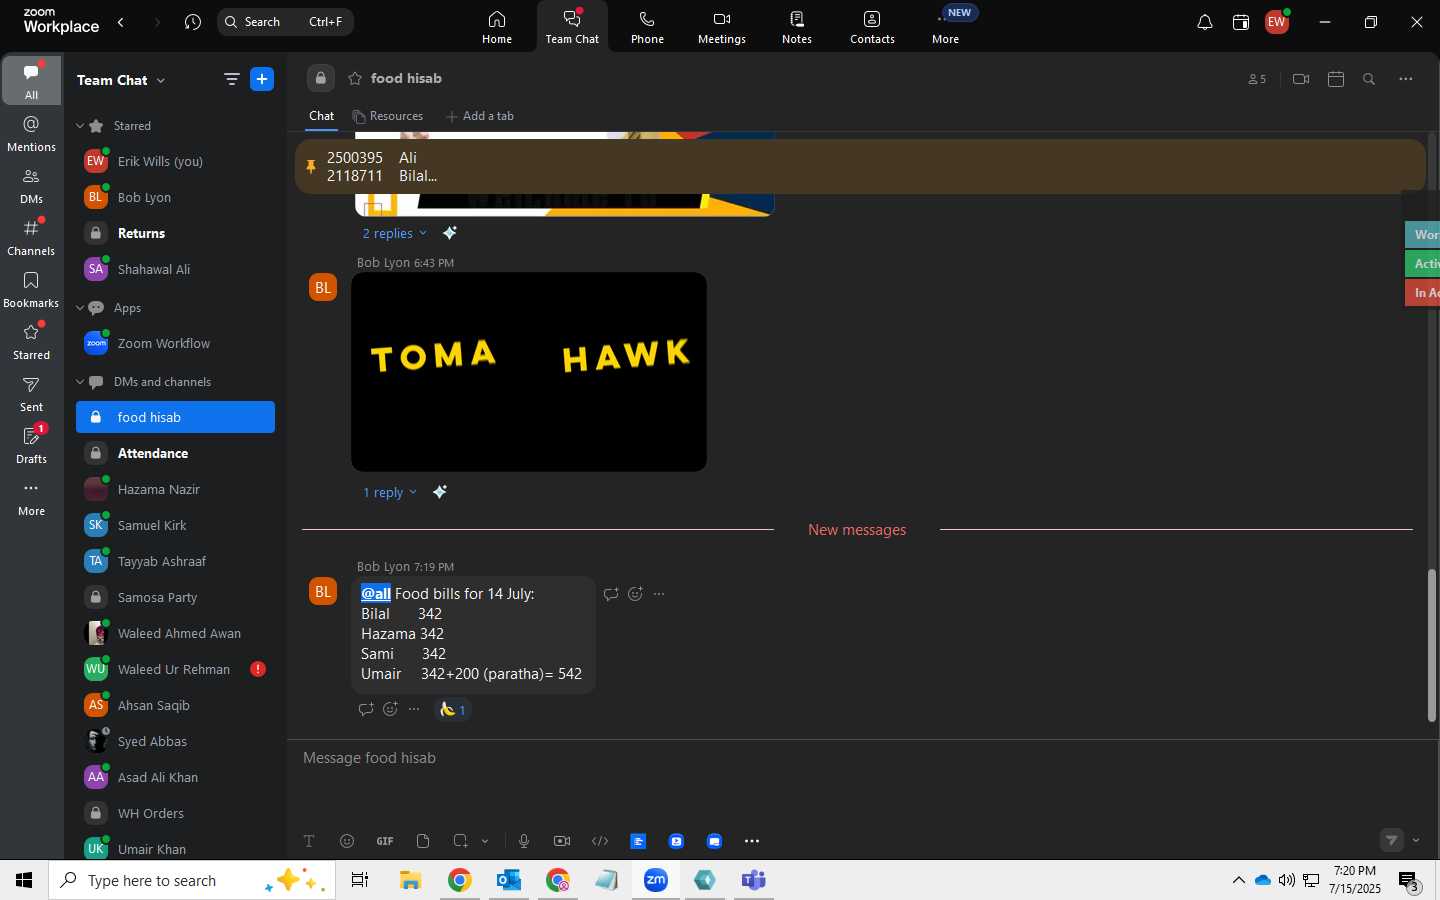The width and height of the screenshot is (1440, 900).
Task: Open More options in the left sidebar
Action: click(x=32, y=497)
